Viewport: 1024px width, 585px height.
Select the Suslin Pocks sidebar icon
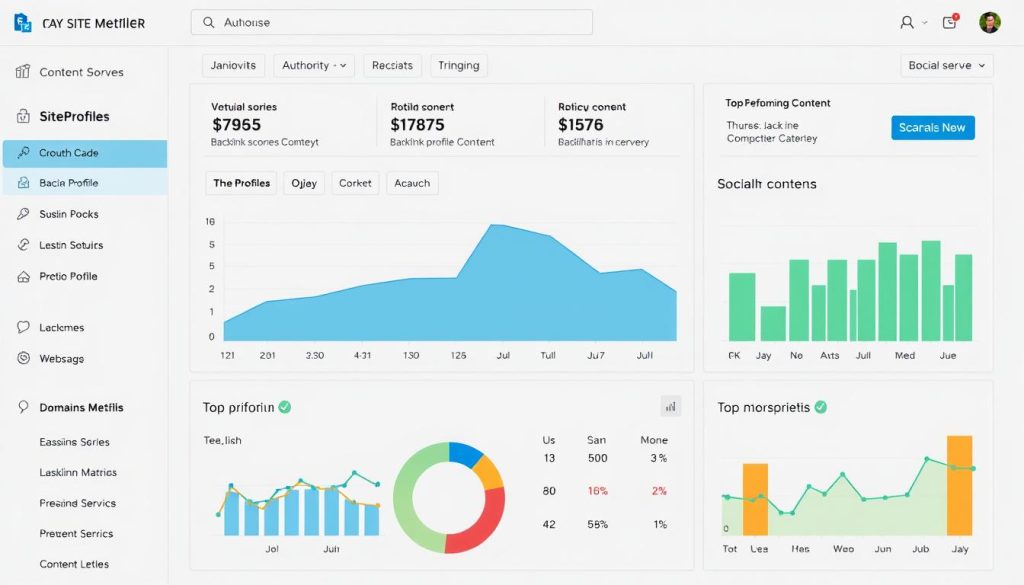pyautogui.click(x=21, y=213)
